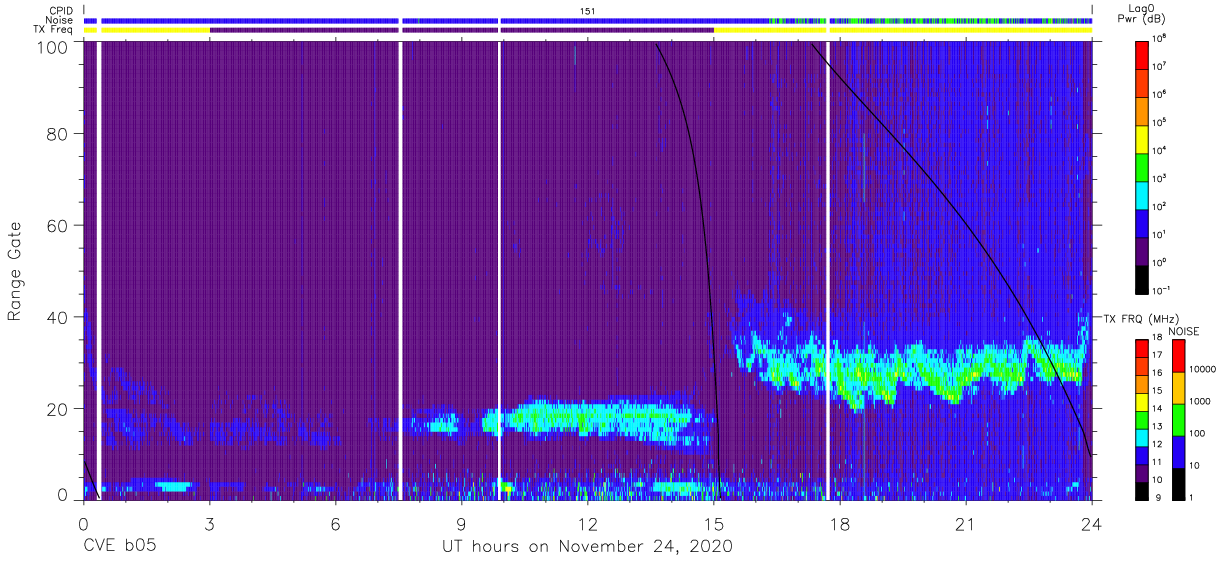Click the 'NOISE' legend title
The width and height of the screenshot is (1228, 567).
coord(1186,331)
